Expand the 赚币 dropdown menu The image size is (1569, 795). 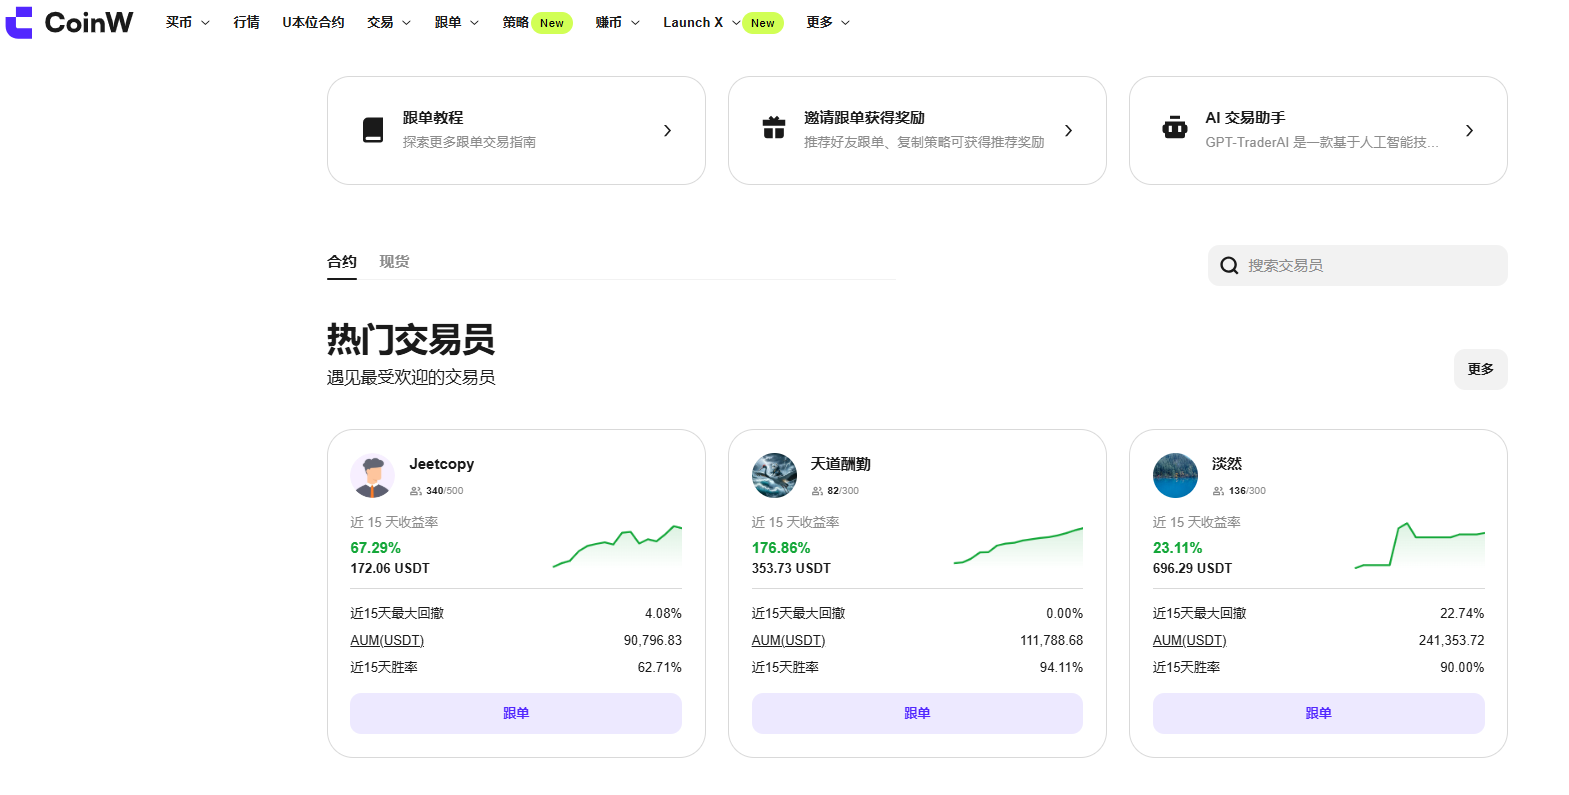[617, 22]
